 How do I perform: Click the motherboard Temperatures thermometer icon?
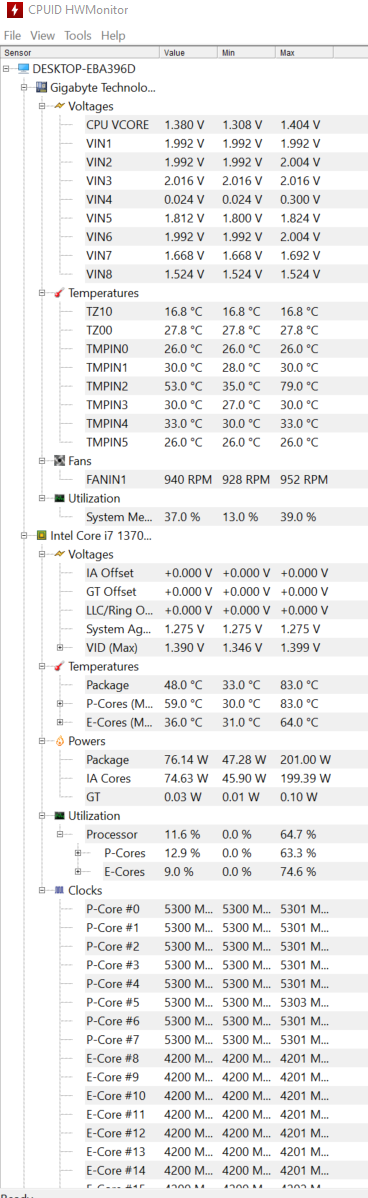60,293
